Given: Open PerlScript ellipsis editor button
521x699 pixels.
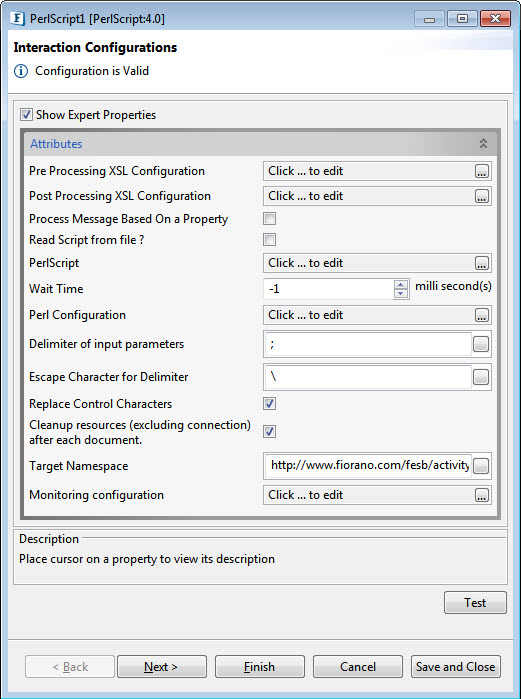Looking at the screenshot, I should click(x=481, y=263).
